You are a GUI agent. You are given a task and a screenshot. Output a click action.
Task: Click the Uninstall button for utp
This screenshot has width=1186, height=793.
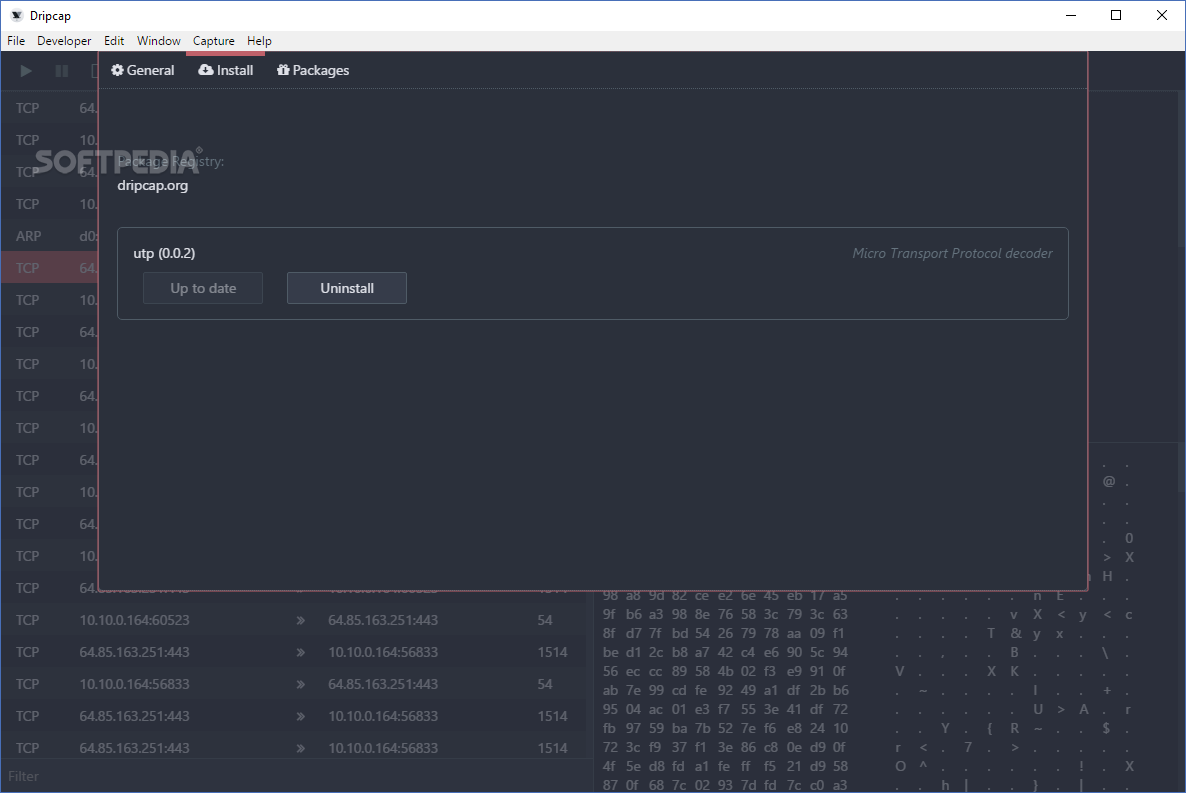(347, 288)
